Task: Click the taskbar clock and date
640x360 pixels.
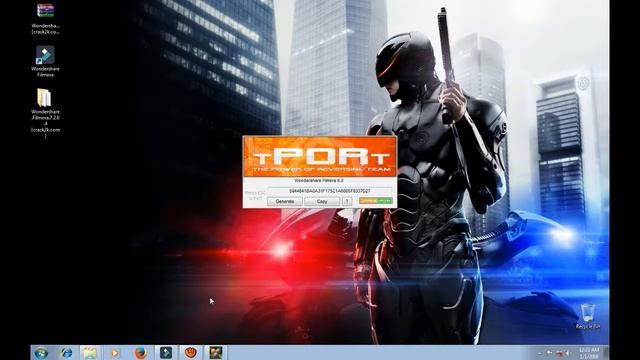Action: point(589,353)
